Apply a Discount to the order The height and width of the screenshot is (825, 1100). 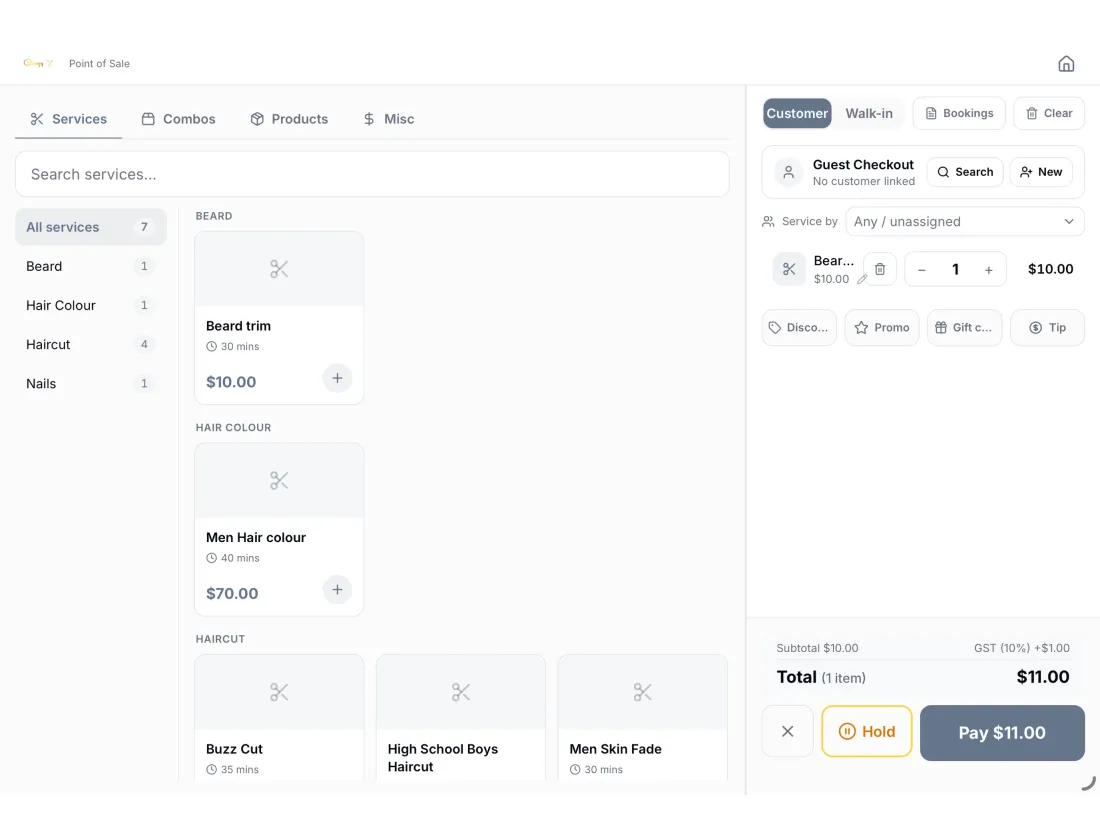point(799,328)
